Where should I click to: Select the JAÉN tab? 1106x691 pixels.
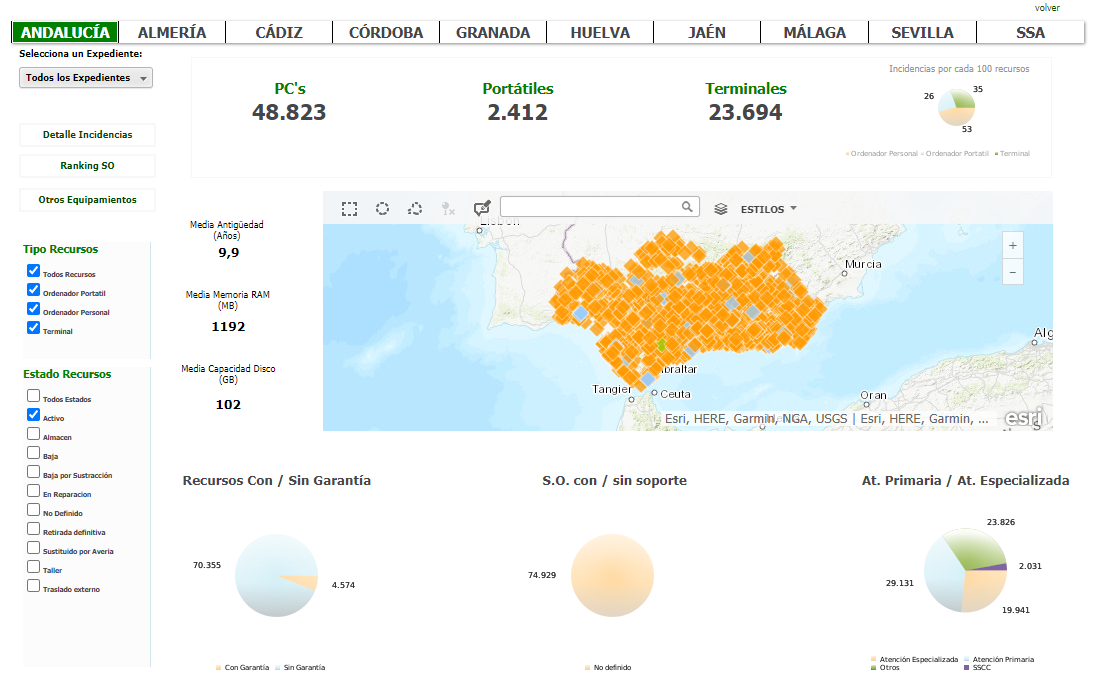tap(707, 32)
